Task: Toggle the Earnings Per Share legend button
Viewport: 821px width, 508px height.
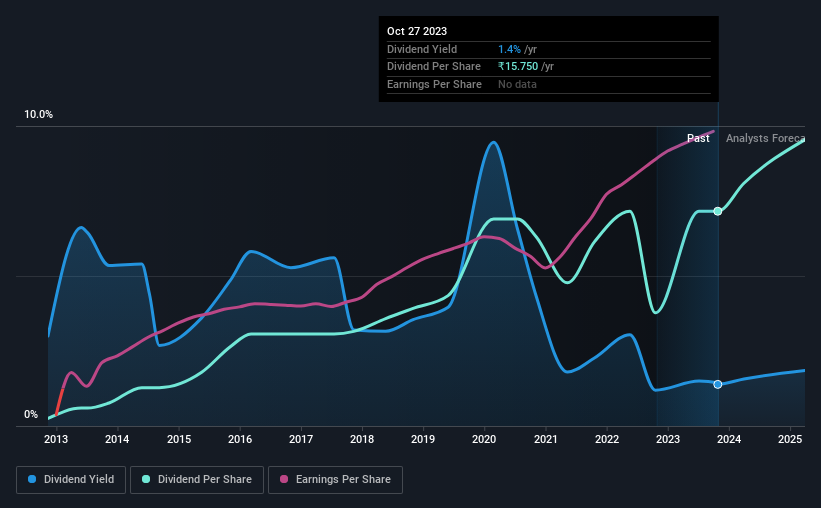Action: (335, 480)
